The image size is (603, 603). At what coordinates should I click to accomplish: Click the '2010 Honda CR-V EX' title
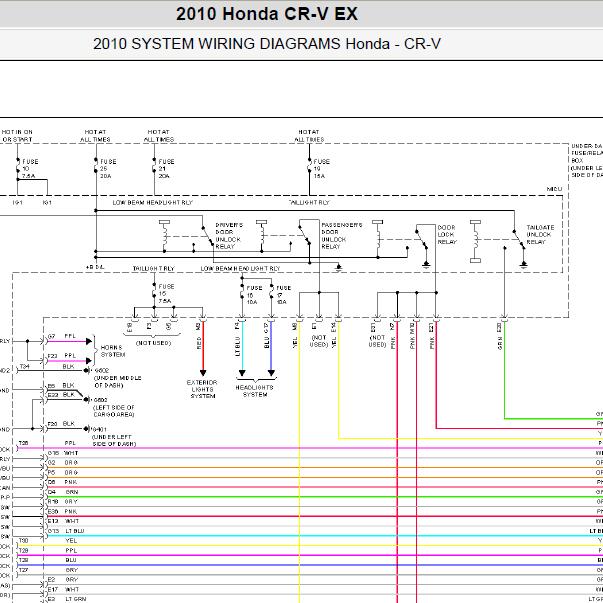[x=267, y=14]
